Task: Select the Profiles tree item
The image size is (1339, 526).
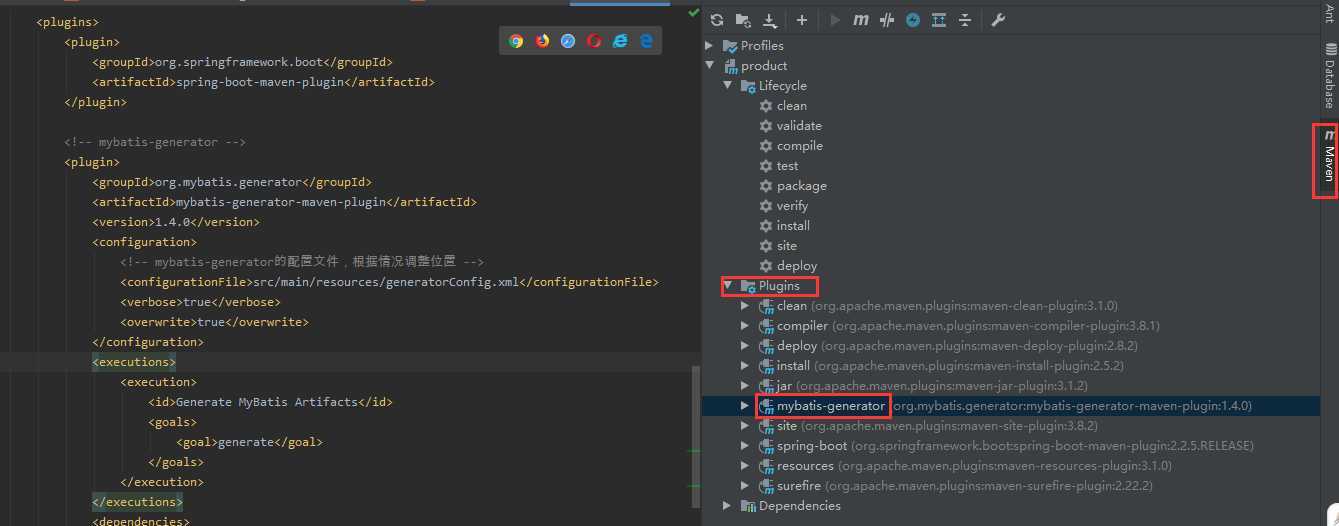Action: [762, 46]
